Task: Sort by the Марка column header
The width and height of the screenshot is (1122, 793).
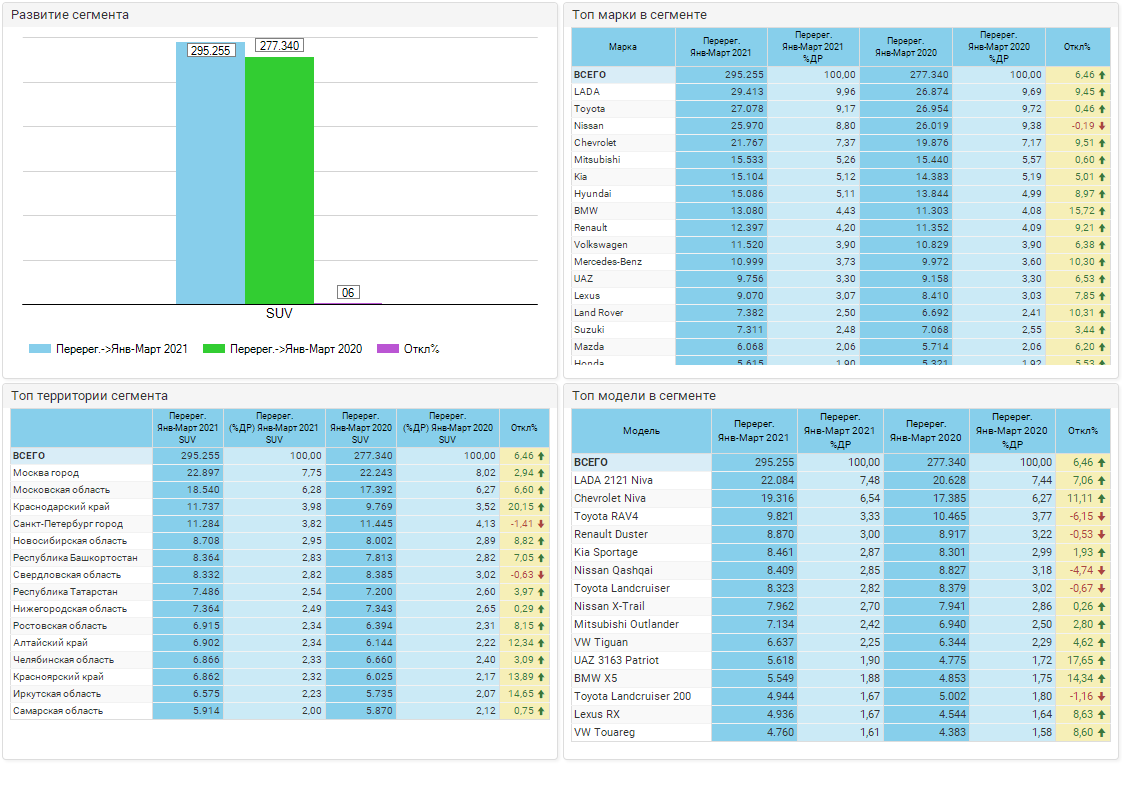Action: [623, 47]
